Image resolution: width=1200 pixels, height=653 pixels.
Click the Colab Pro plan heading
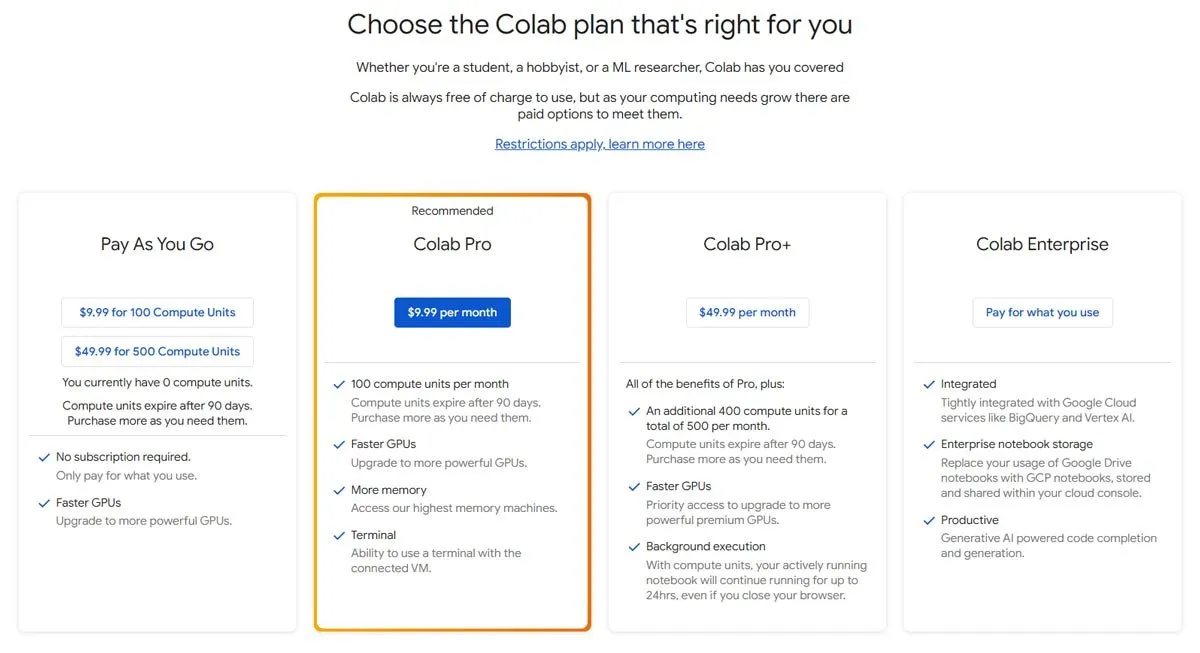[452, 244]
